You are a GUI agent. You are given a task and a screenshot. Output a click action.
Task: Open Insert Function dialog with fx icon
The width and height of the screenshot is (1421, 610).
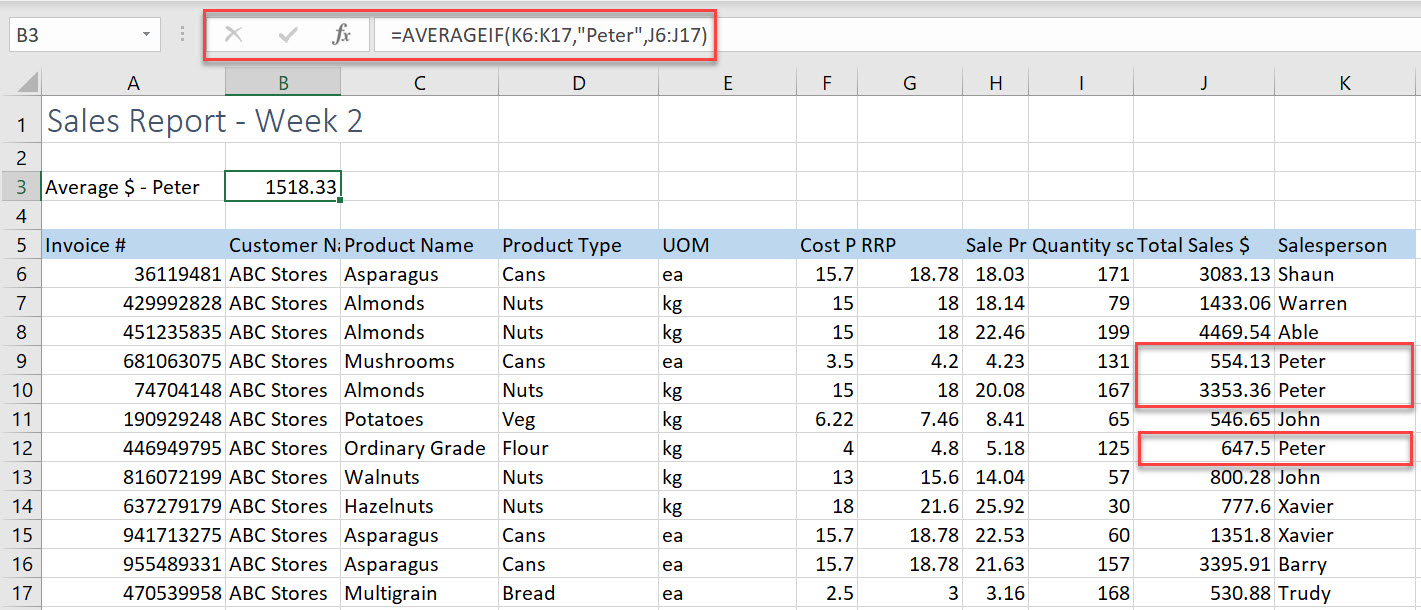[x=341, y=35]
